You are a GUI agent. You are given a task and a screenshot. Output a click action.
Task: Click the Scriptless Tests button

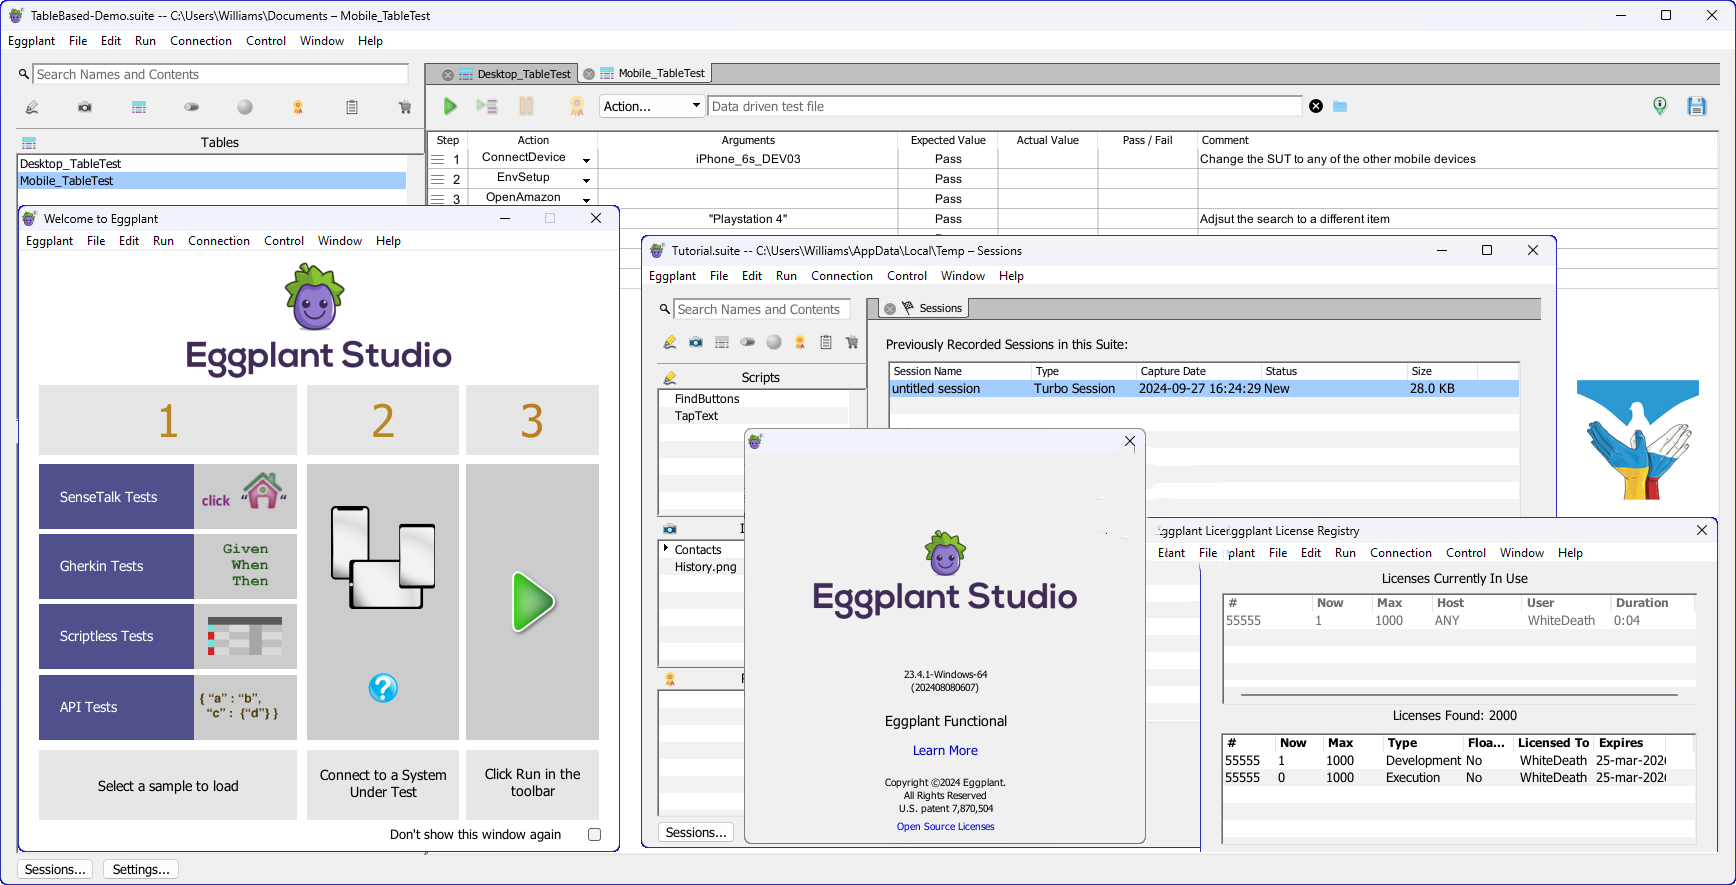tap(116, 636)
